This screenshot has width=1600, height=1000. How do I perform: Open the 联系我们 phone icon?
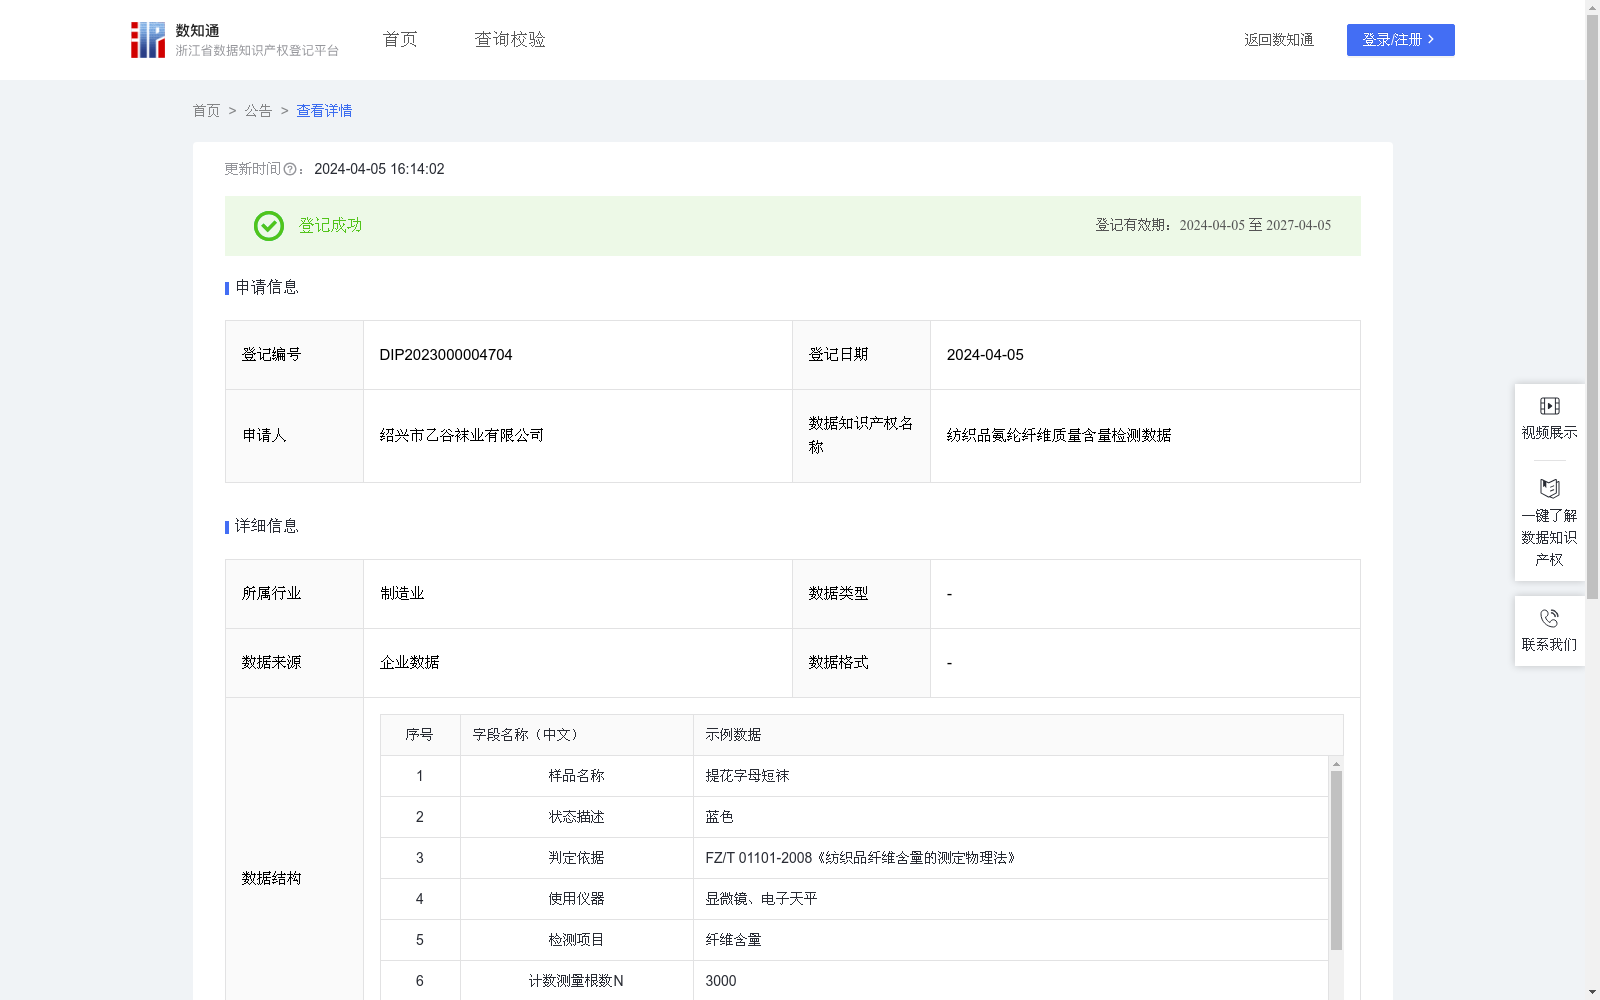[x=1549, y=617]
